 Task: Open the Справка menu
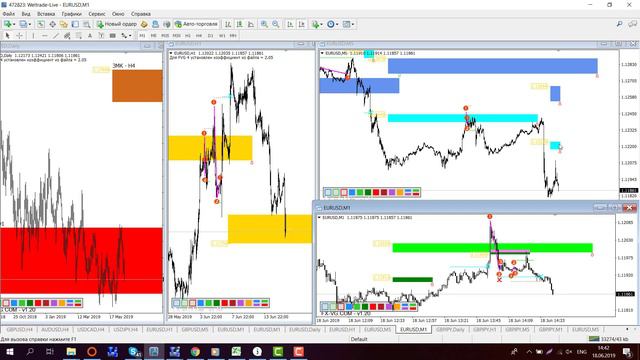click(x=141, y=14)
